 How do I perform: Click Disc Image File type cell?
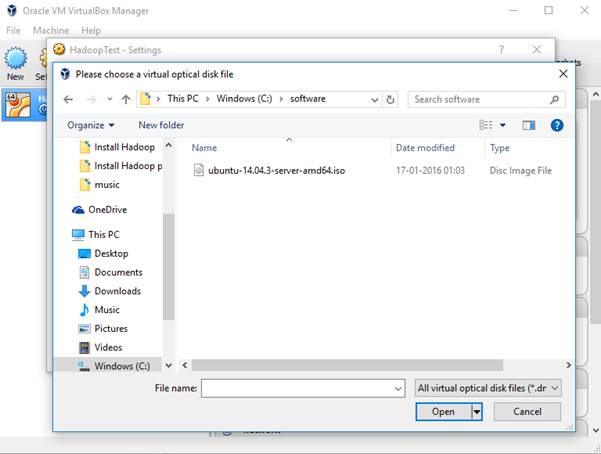521,170
